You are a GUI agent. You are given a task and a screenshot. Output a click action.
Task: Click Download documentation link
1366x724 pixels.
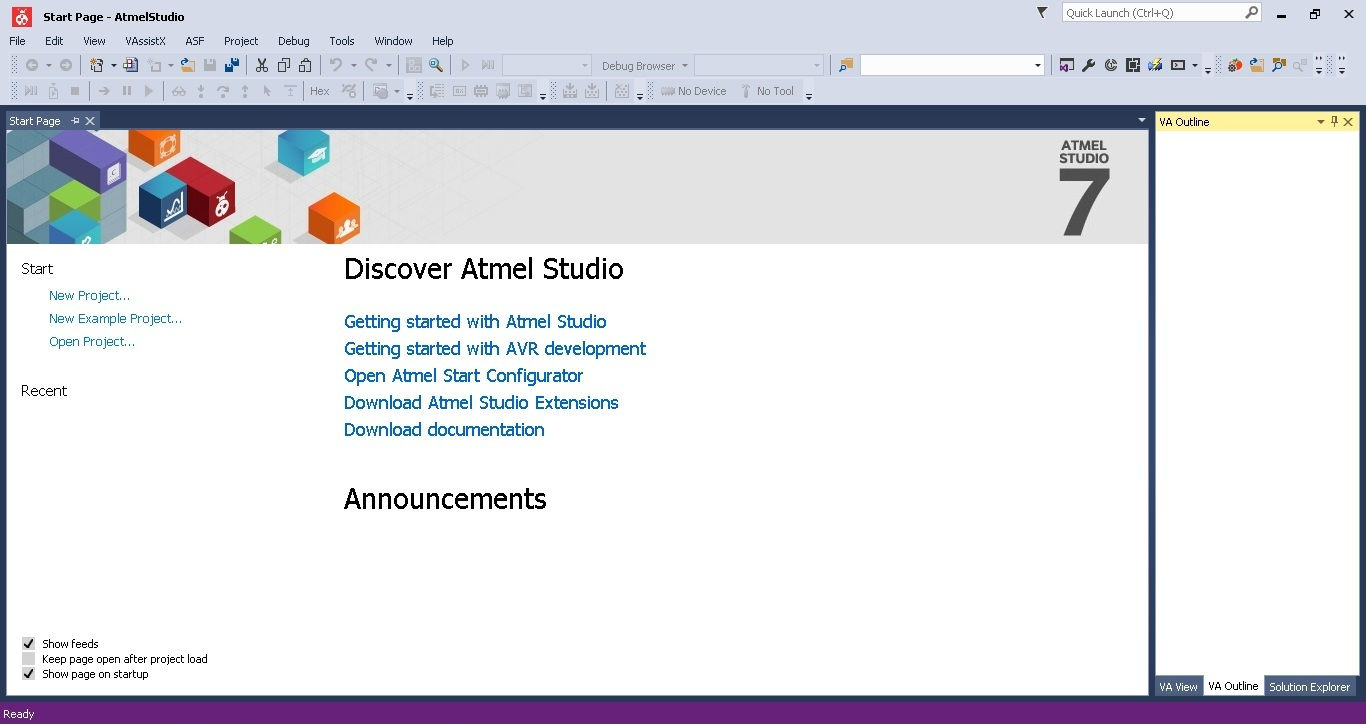point(444,430)
